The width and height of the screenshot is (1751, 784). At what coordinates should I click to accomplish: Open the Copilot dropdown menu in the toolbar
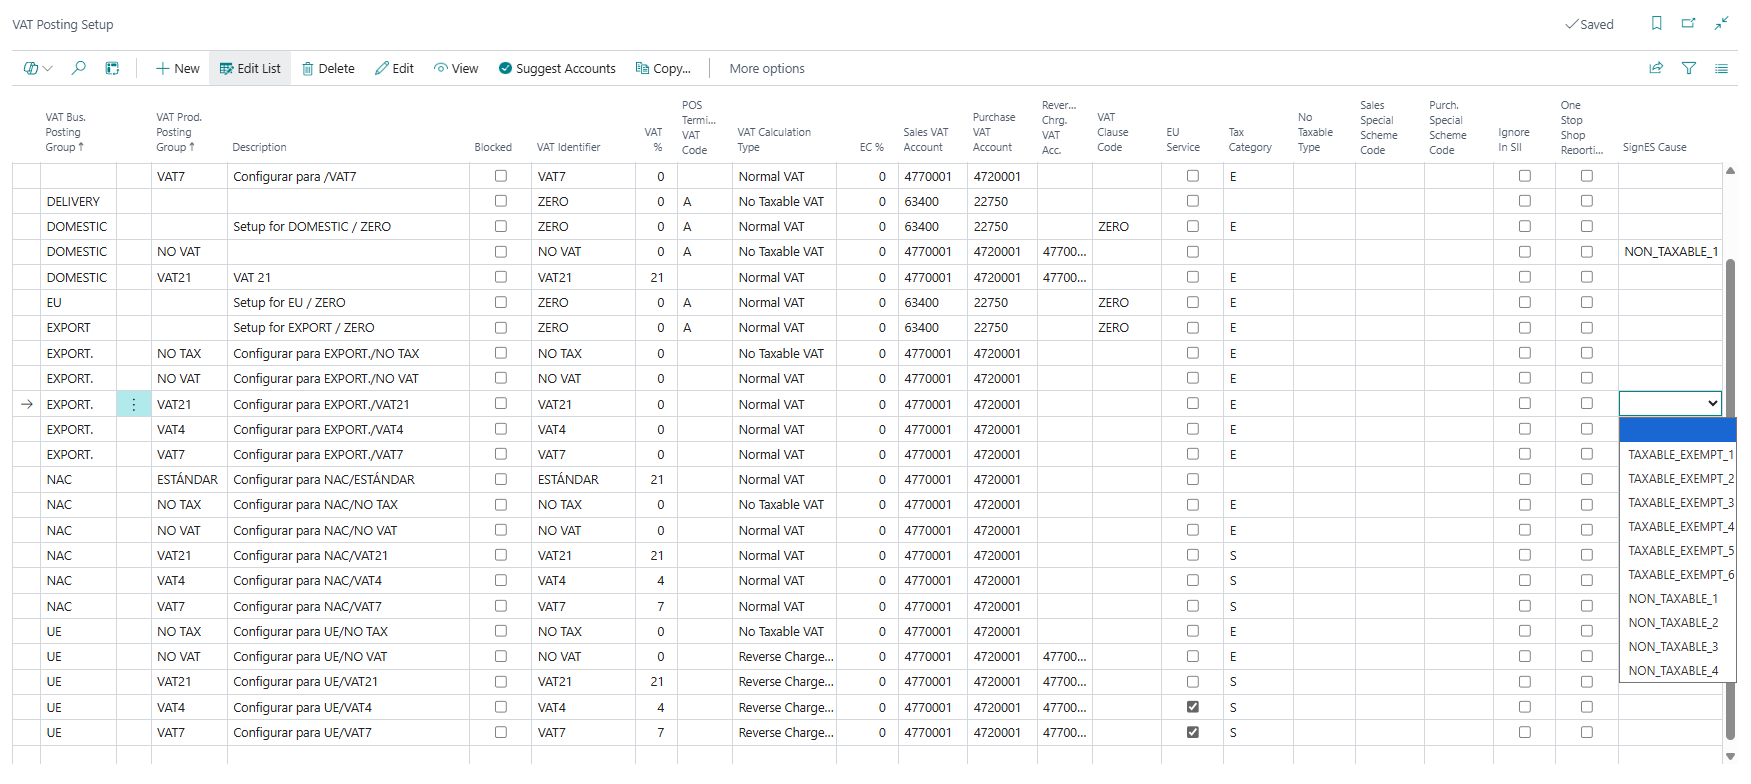(x=38, y=68)
